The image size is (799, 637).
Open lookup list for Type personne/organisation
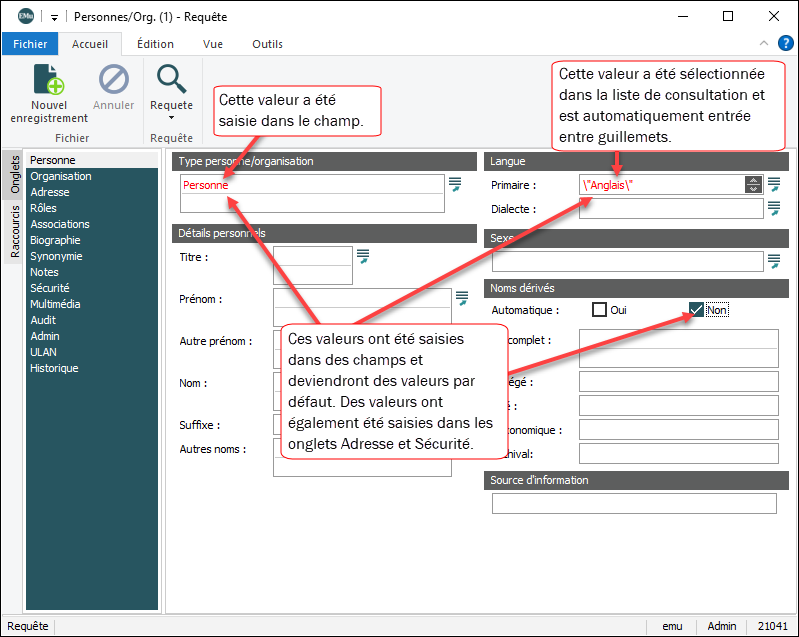(455, 183)
